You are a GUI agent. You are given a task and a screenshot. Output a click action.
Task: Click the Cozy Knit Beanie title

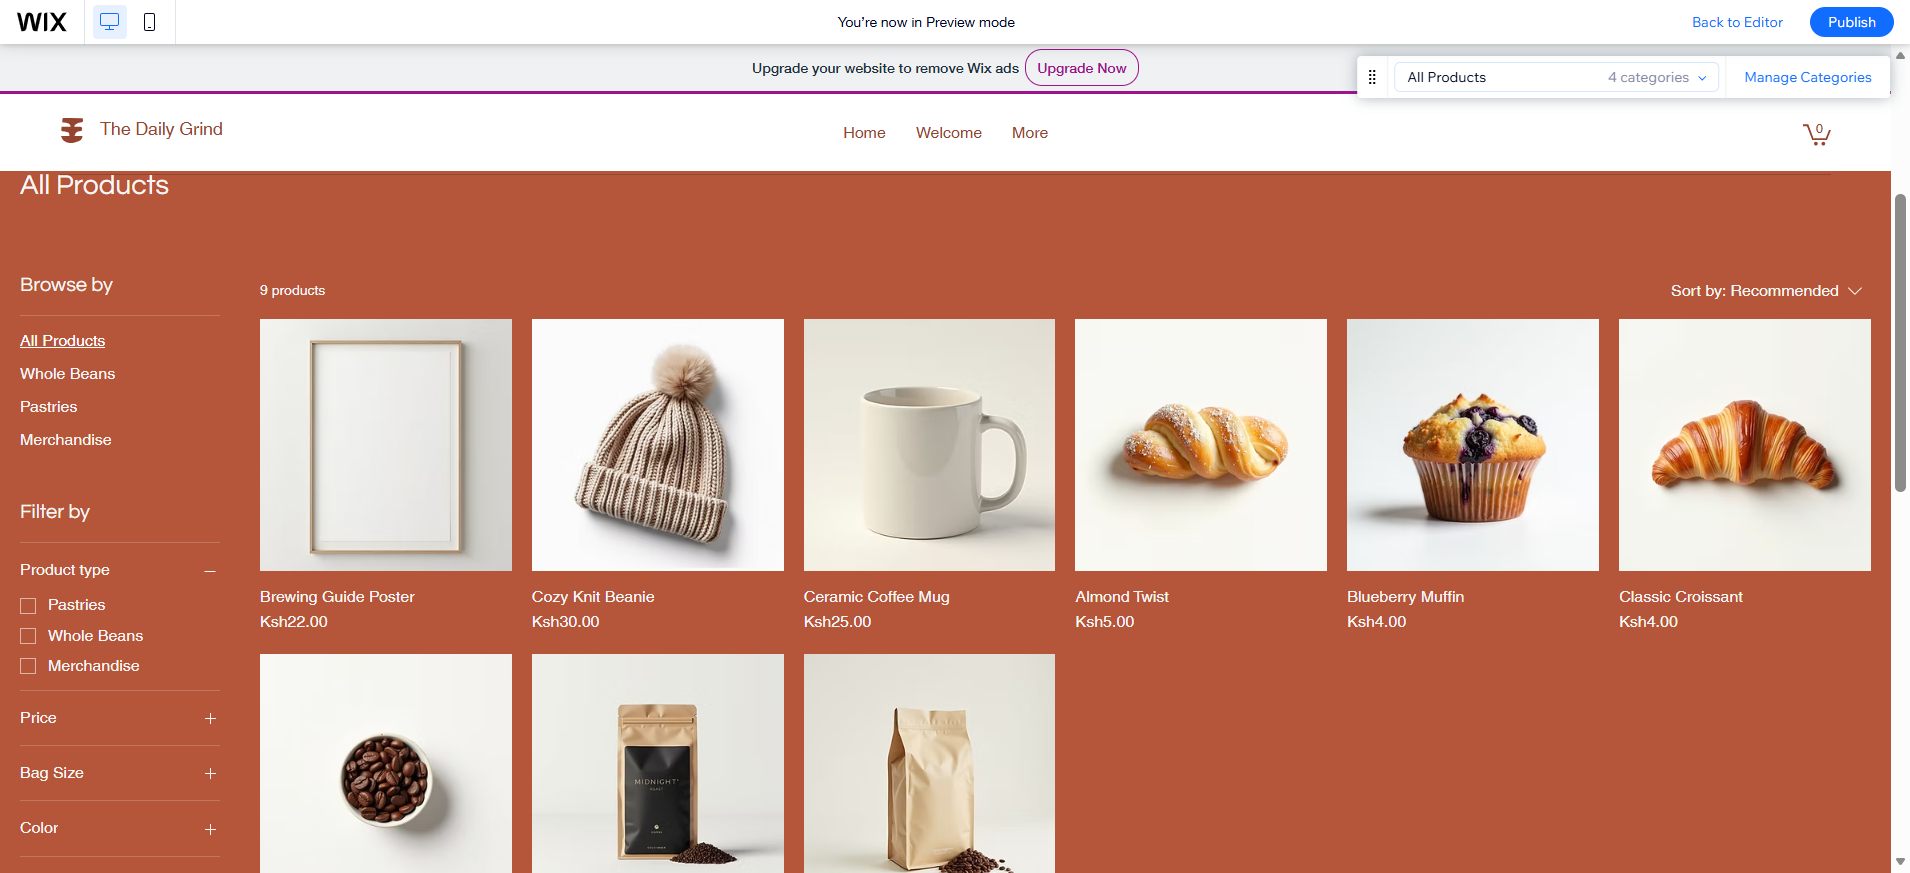[x=593, y=597]
